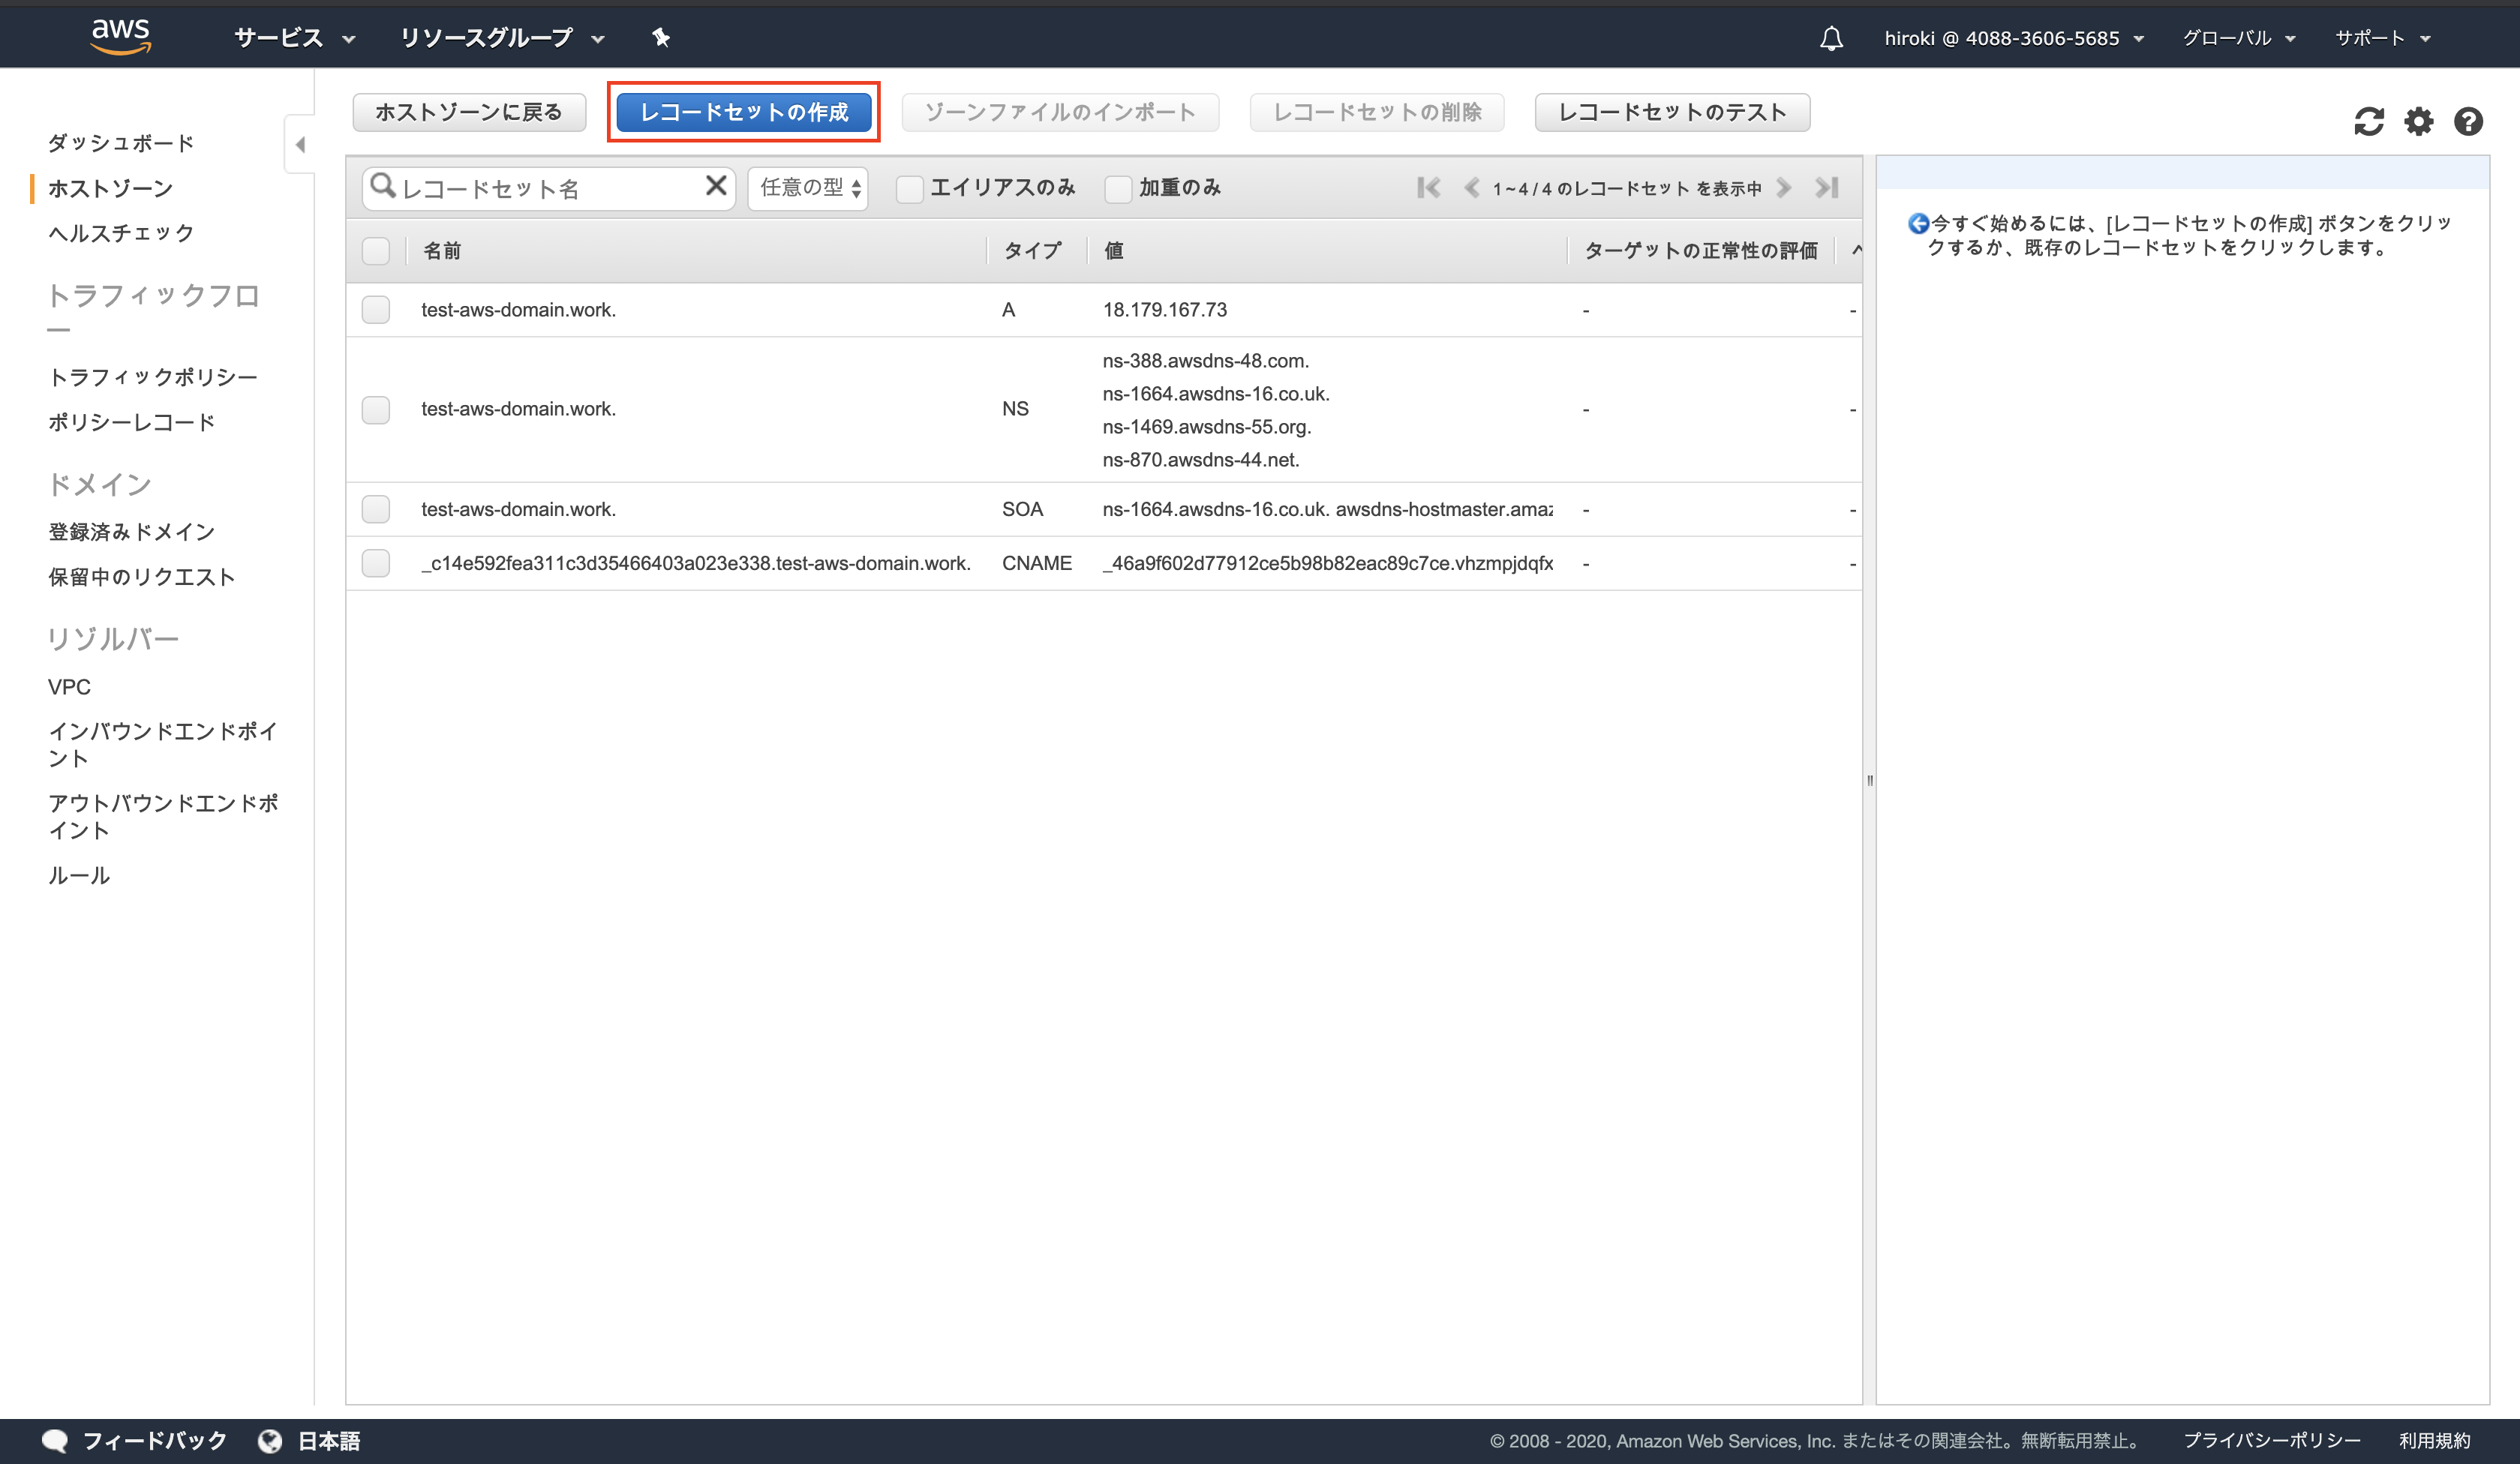Click the pin shortcut icon in navbar
The height and width of the screenshot is (1464, 2520).
tap(660, 38)
